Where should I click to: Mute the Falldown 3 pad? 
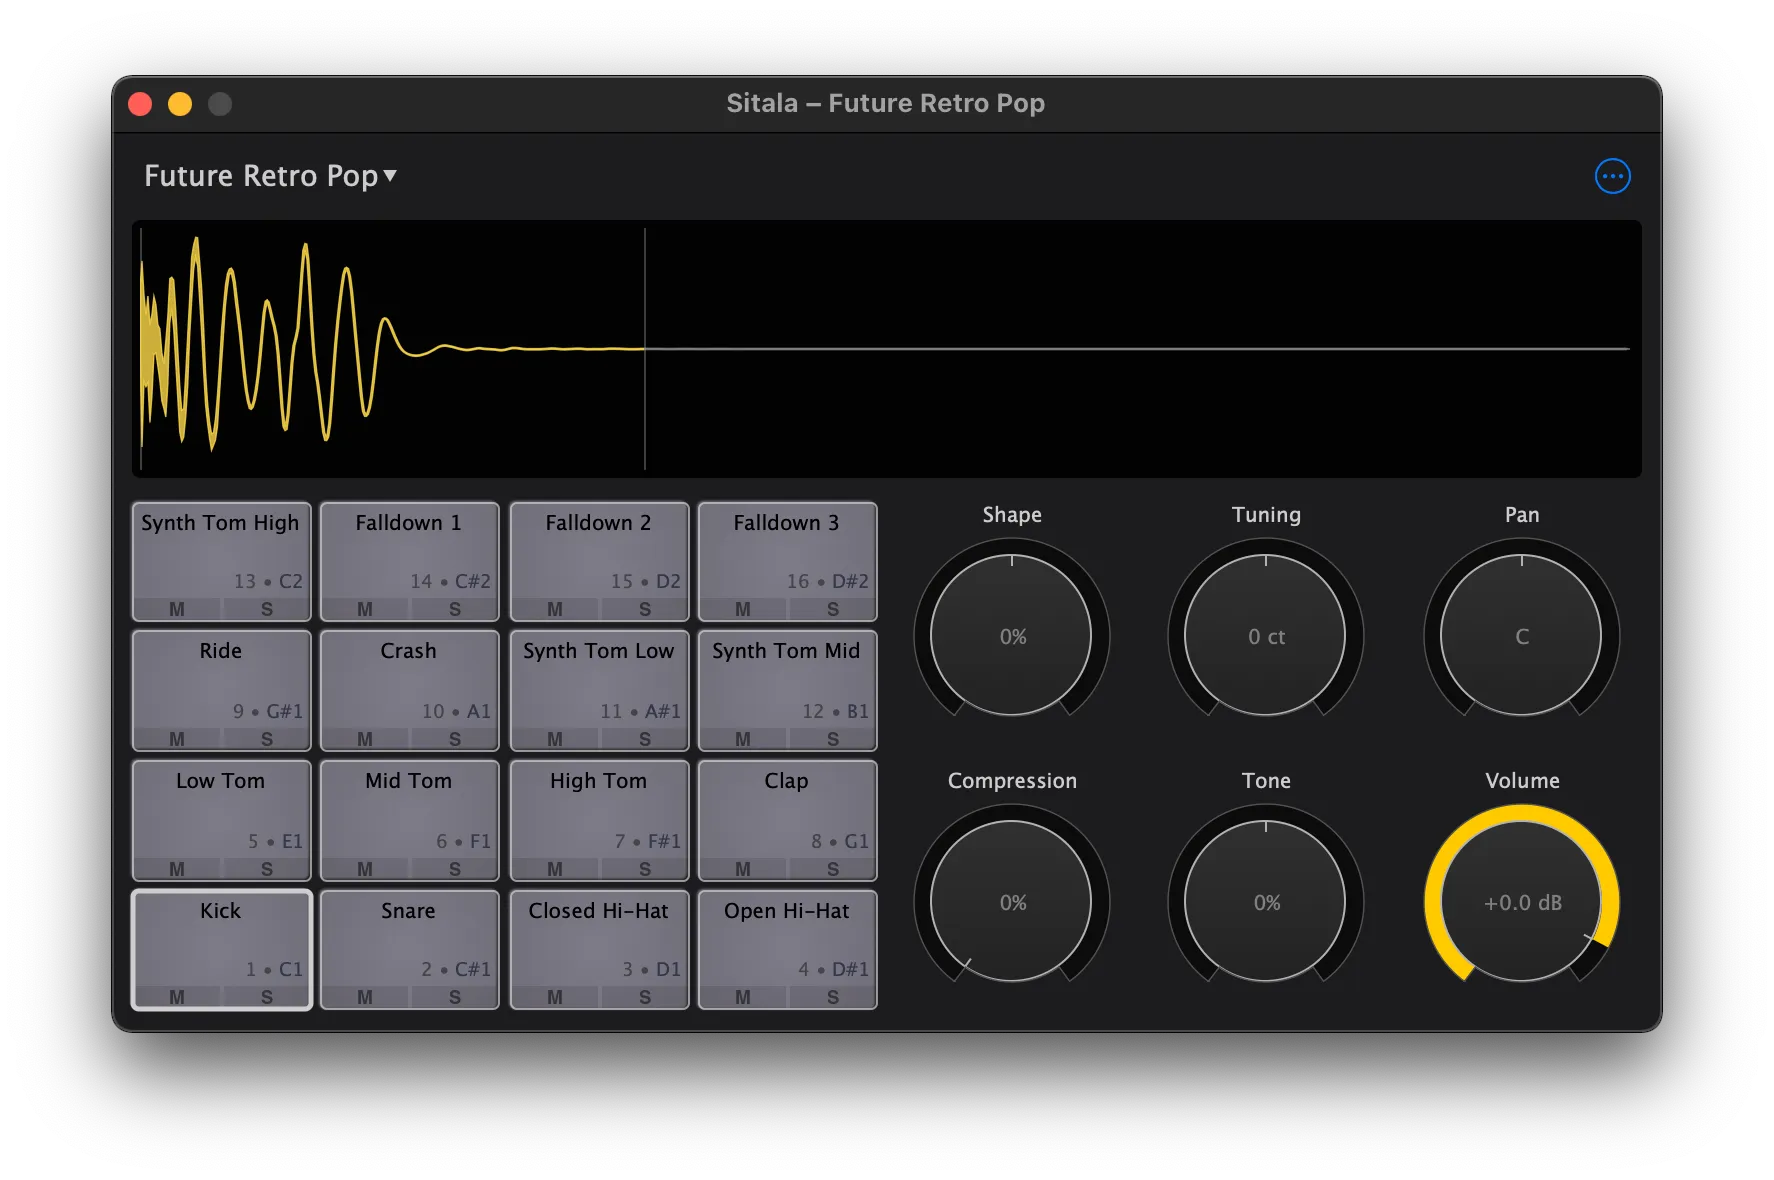click(743, 609)
